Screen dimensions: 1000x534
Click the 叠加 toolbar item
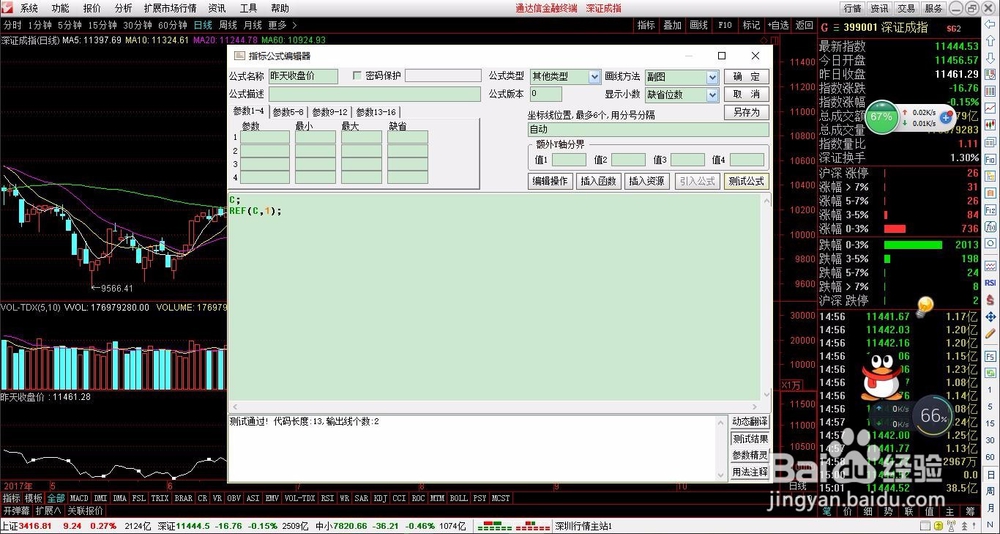click(x=673, y=26)
